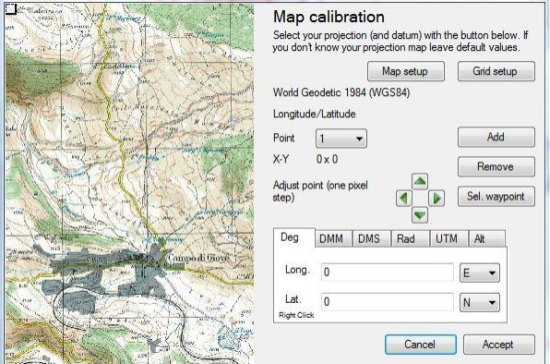Screen dimensions: 550x364
Task: Open Grid setup
Action: pyautogui.click(x=496, y=71)
